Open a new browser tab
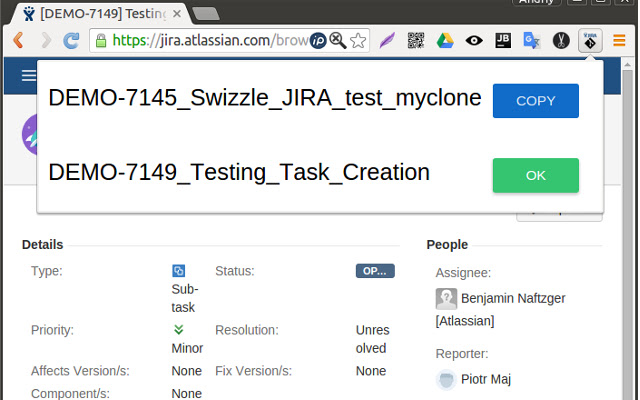 (x=206, y=13)
